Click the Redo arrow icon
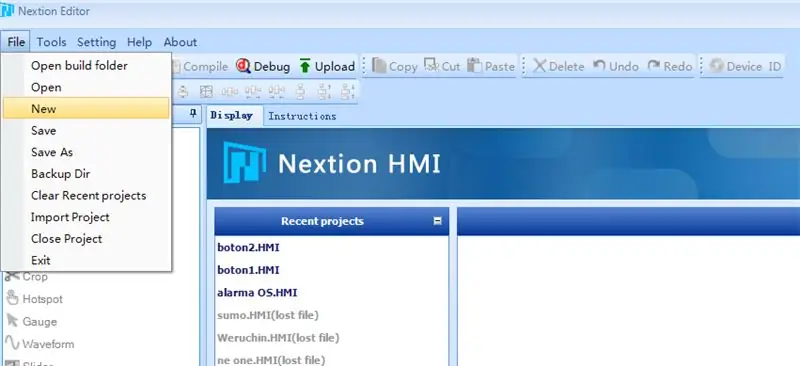The image size is (800, 366). click(654, 65)
